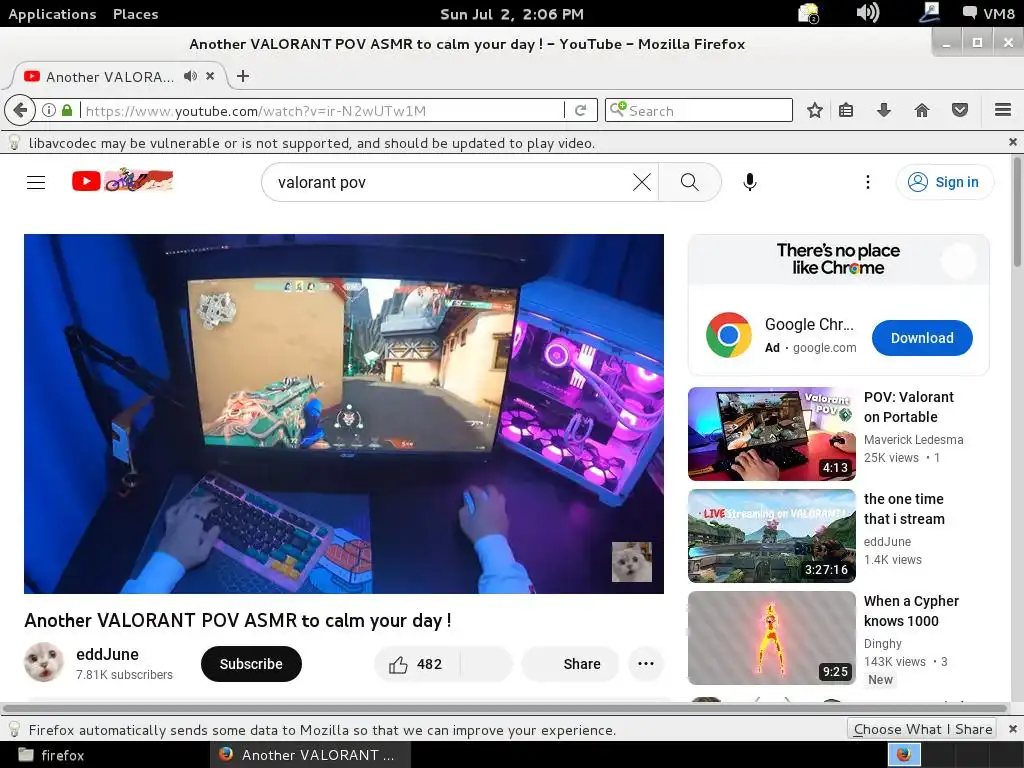Click 'POV: Valorant on Portable' title
Image resolution: width=1024 pixels, height=768 pixels.
pyautogui.click(x=908, y=407)
